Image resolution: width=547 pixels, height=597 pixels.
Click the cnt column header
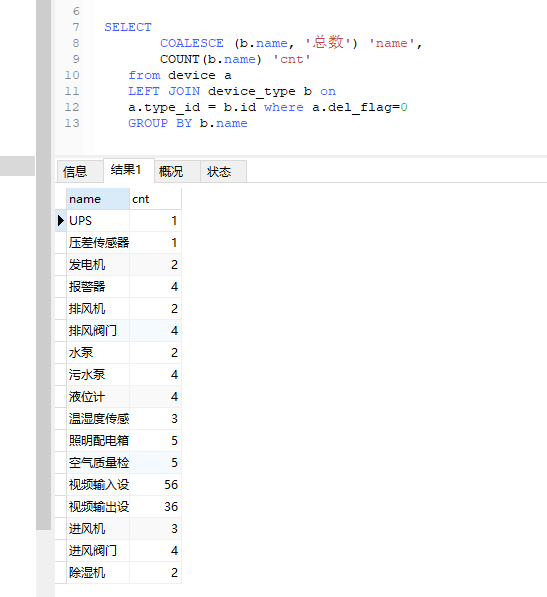tap(155, 199)
